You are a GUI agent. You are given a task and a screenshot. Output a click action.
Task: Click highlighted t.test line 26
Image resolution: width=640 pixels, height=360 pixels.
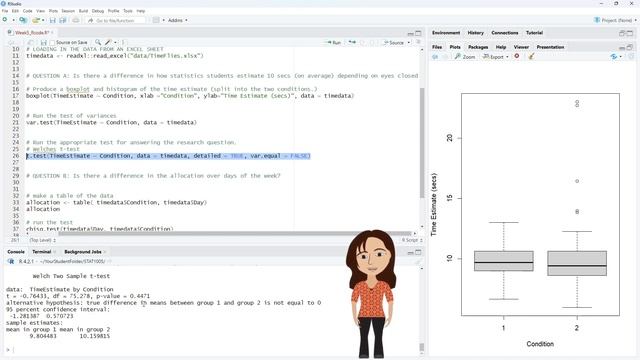coord(168,156)
